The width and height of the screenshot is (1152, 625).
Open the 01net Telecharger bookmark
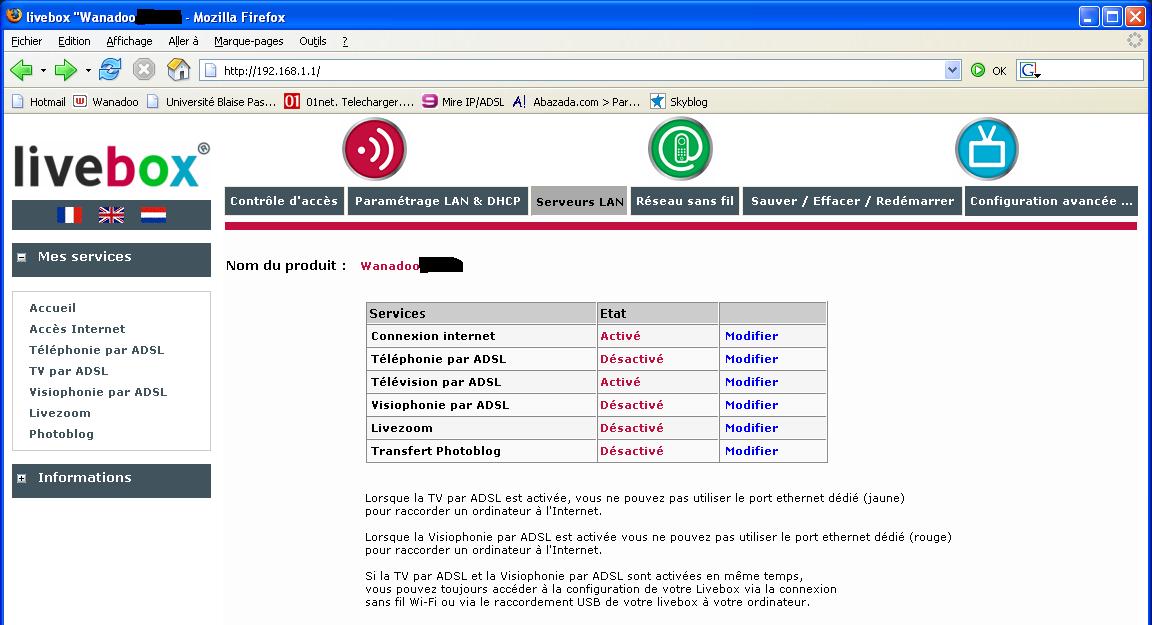[x=350, y=102]
